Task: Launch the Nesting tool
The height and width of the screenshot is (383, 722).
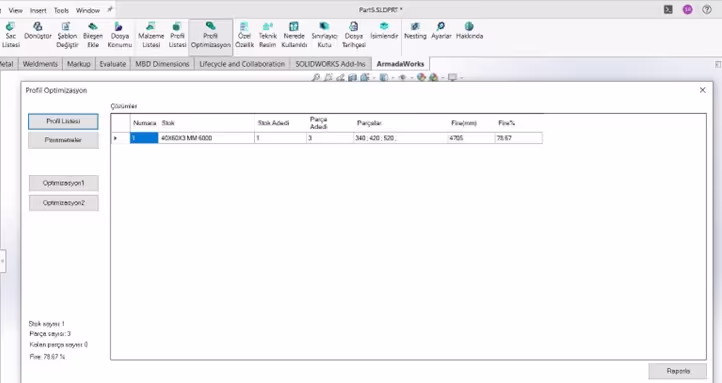Action: pyautogui.click(x=415, y=31)
